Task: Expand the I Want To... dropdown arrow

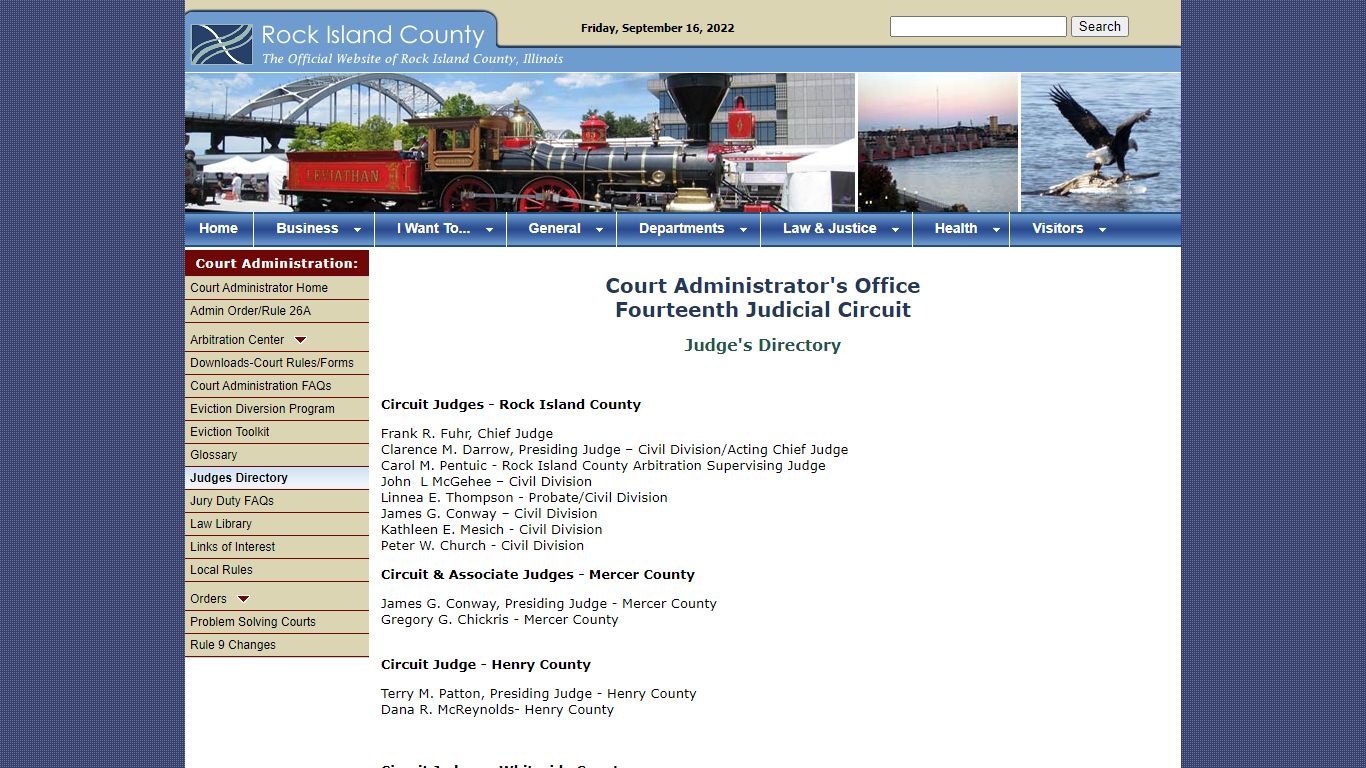Action: 489,230
